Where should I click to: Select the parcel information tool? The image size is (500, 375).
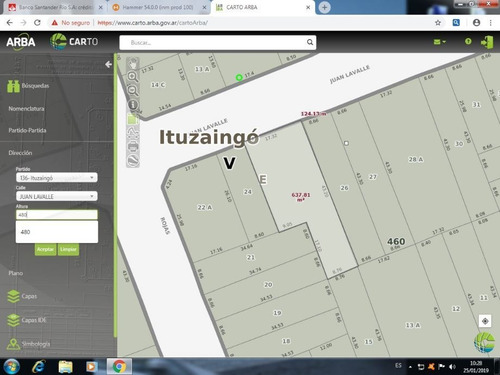coord(133,105)
